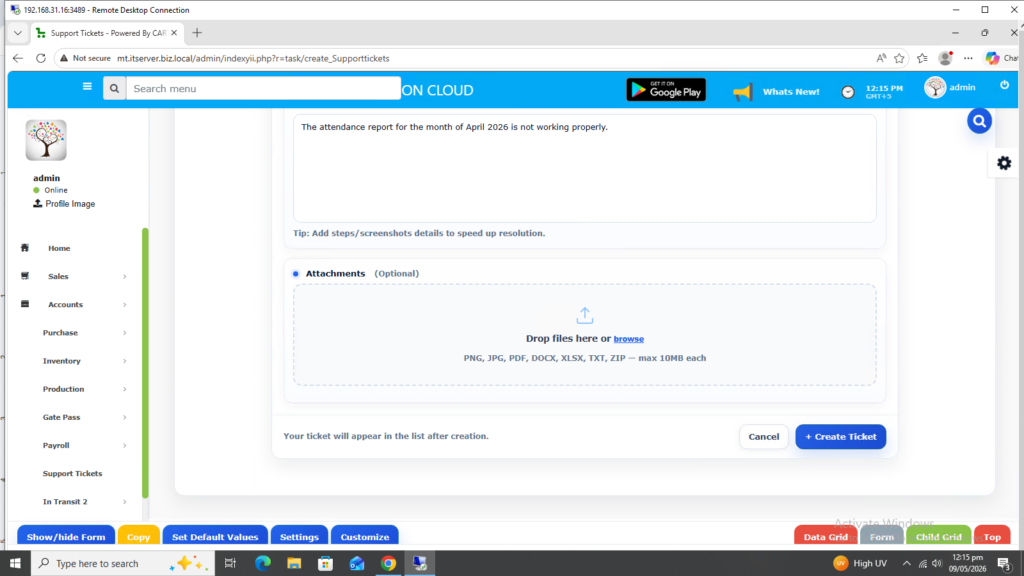Open Support Tickets in the sidebar
The height and width of the screenshot is (576, 1024).
[x=72, y=473]
